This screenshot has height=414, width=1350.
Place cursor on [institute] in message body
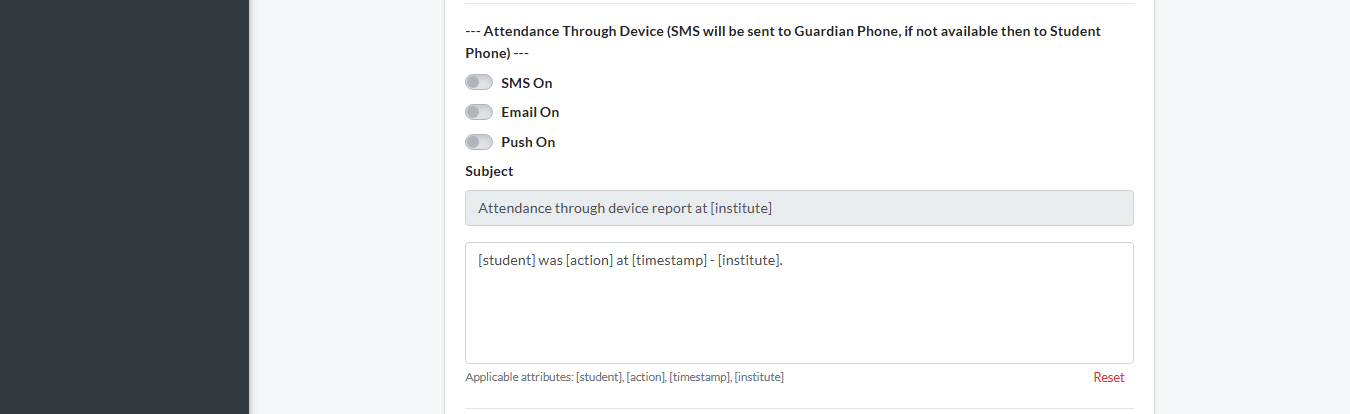(x=748, y=260)
